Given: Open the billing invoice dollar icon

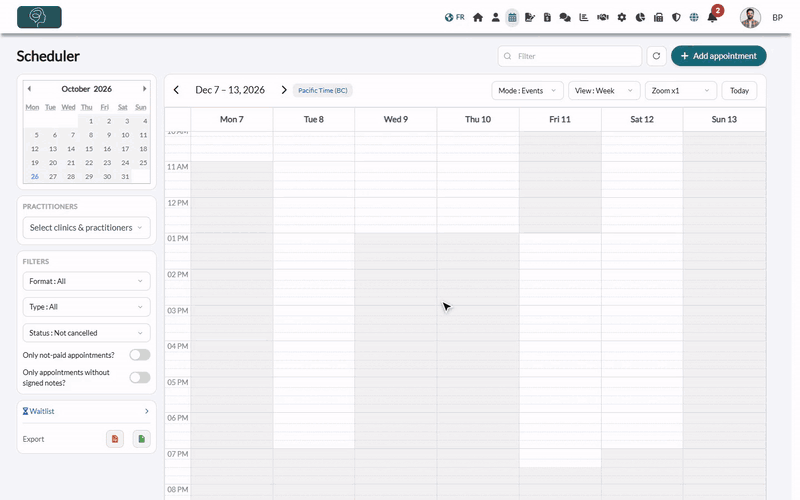Looking at the screenshot, I should click(547, 17).
